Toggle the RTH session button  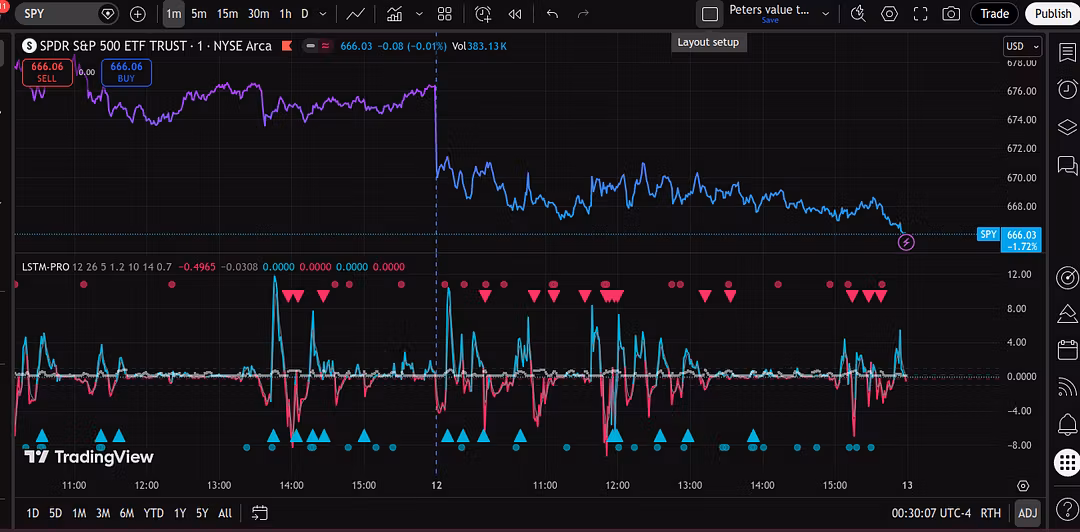pyautogui.click(x=990, y=513)
